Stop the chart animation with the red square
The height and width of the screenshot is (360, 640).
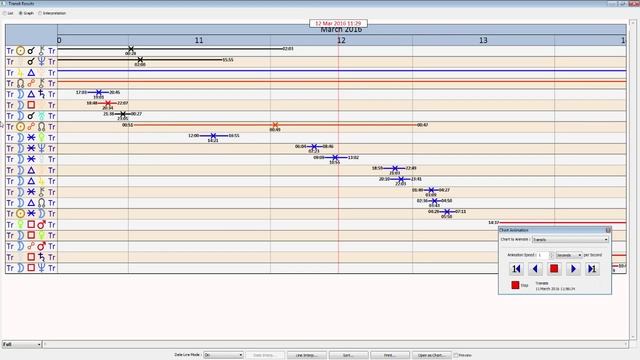pyautogui.click(x=554, y=269)
